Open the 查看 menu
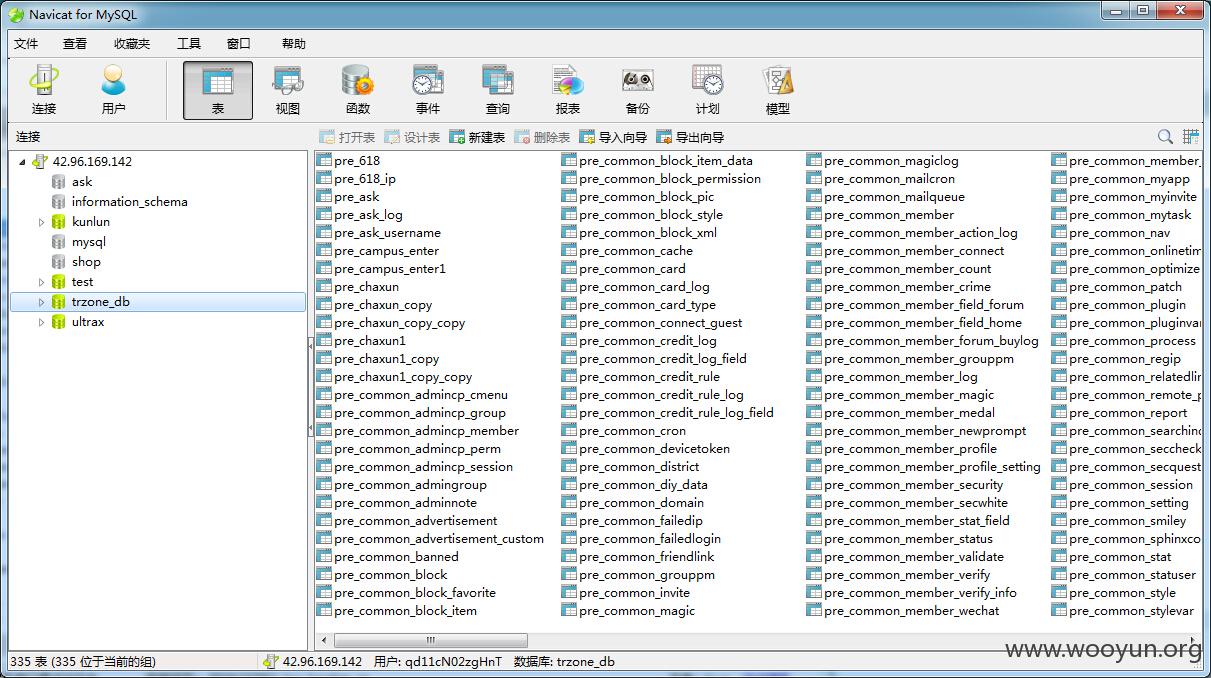Screen dimensions: 1211x678 tap(75, 44)
